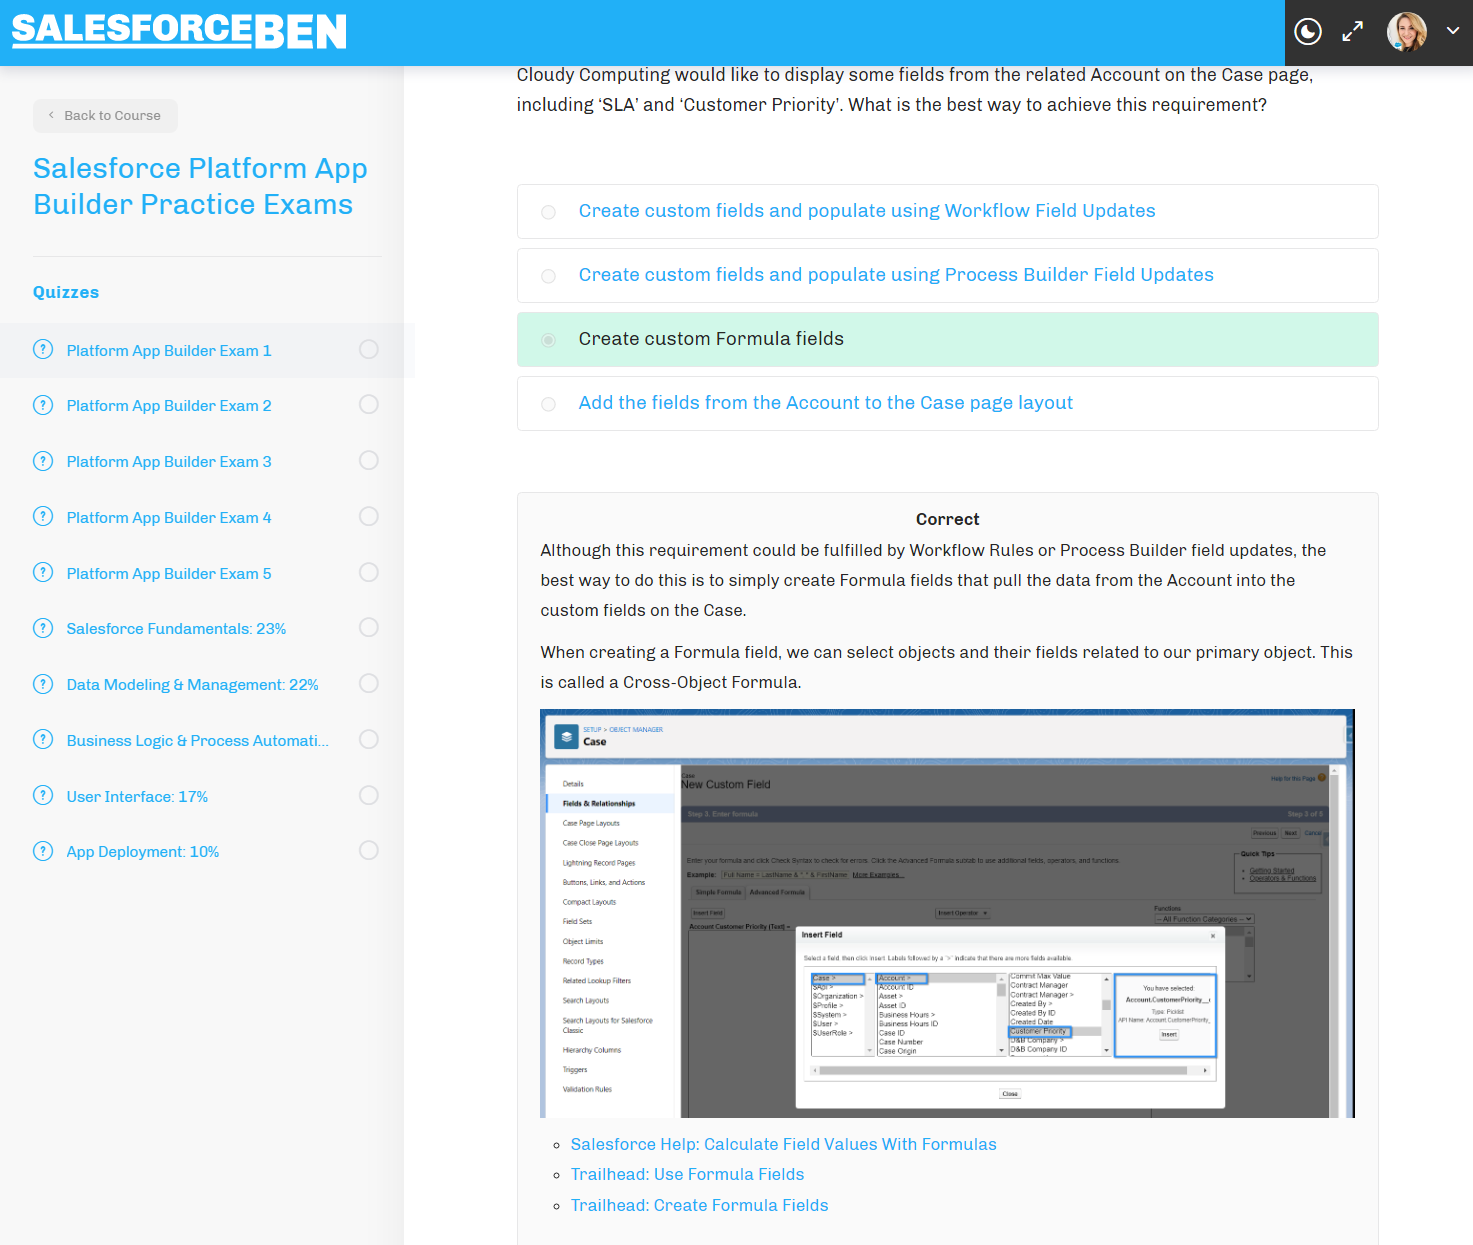Image resolution: width=1473 pixels, height=1245 pixels.
Task: Click question icon beside Business Logic & Process Automation
Action: (43, 740)
